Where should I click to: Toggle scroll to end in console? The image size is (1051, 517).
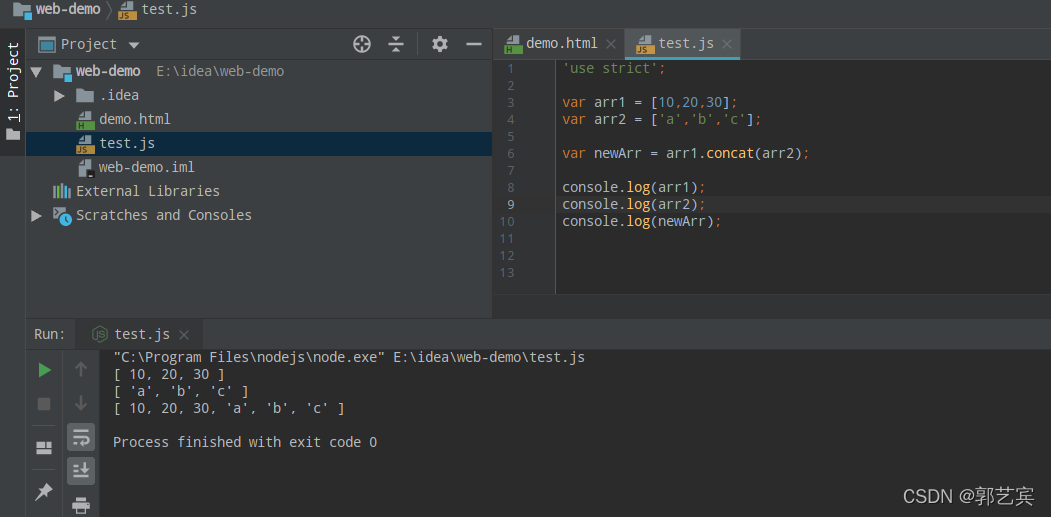coord(81,471)
